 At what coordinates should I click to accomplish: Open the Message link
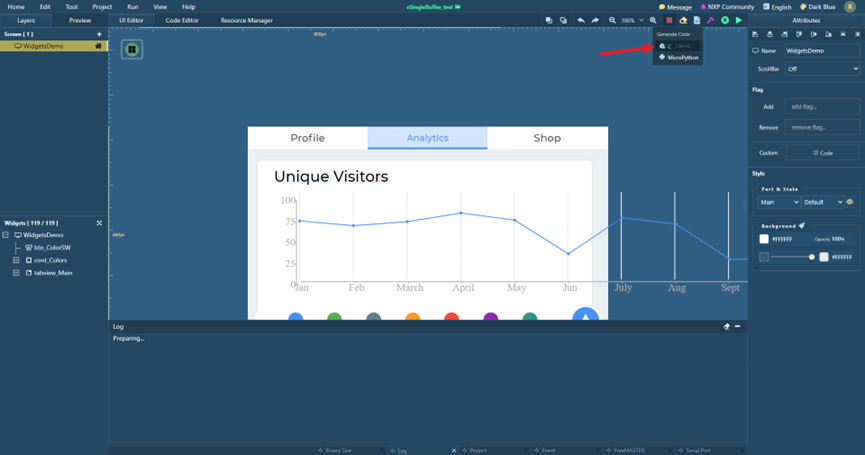pyautogui.click(x=675, y=7)
